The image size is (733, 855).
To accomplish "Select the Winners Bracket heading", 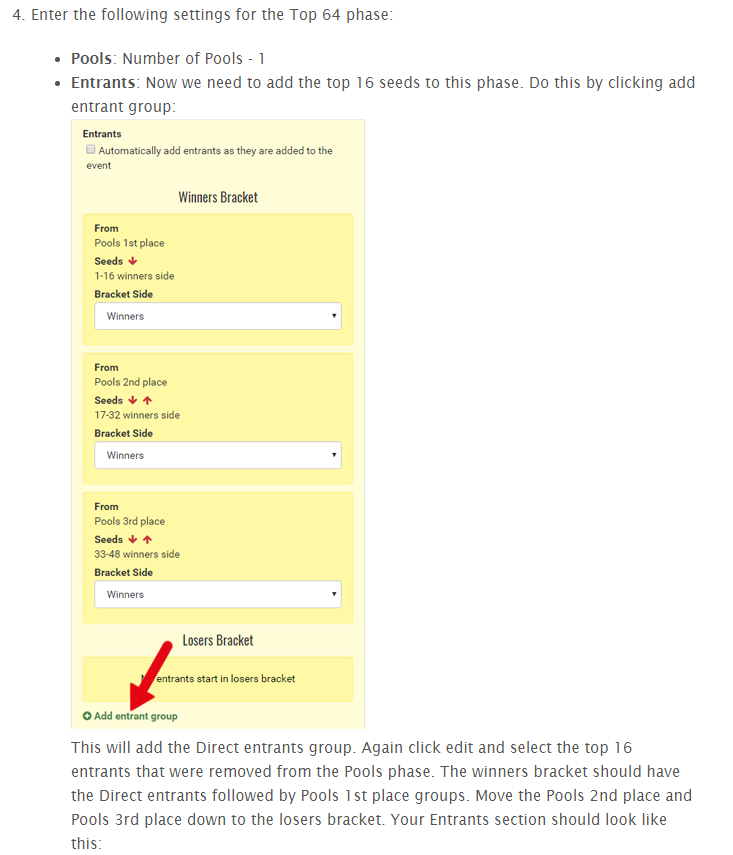I will pos(218,197).
